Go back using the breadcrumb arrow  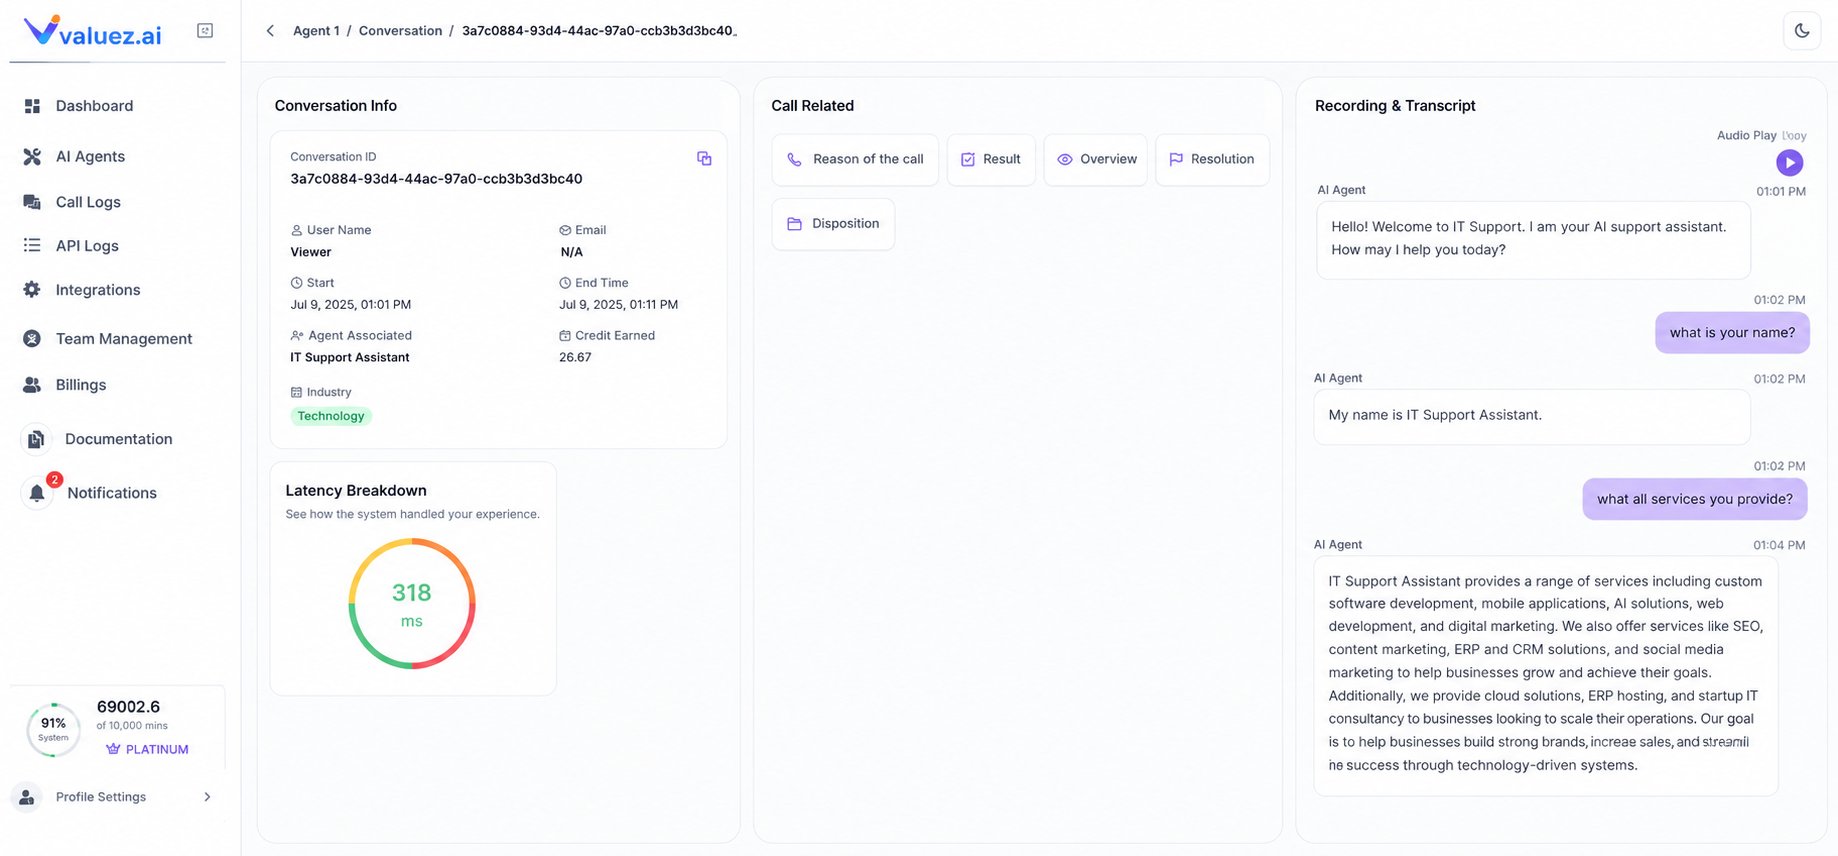click(270, 31)
